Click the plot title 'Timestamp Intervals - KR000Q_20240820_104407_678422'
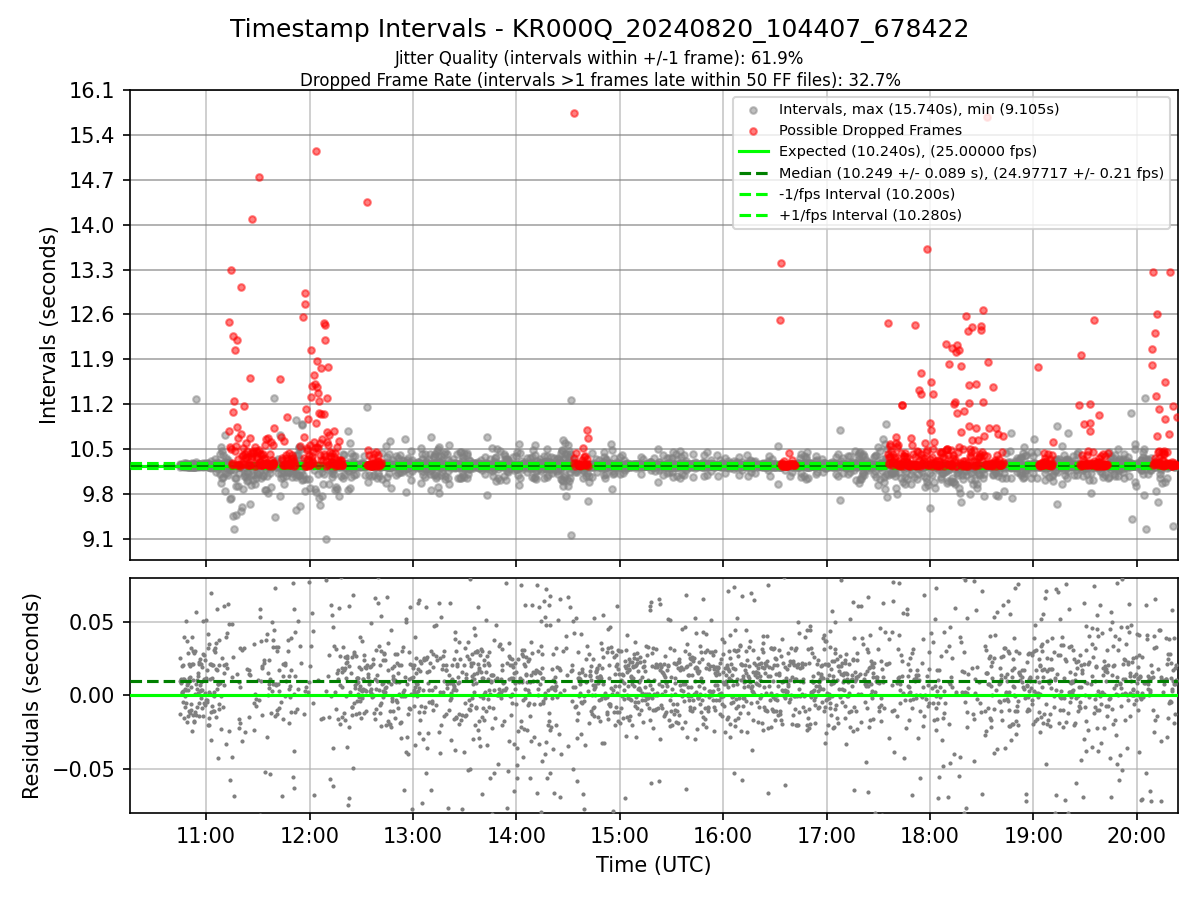This screenshot has height=900, width=1200. pos(599,29)
